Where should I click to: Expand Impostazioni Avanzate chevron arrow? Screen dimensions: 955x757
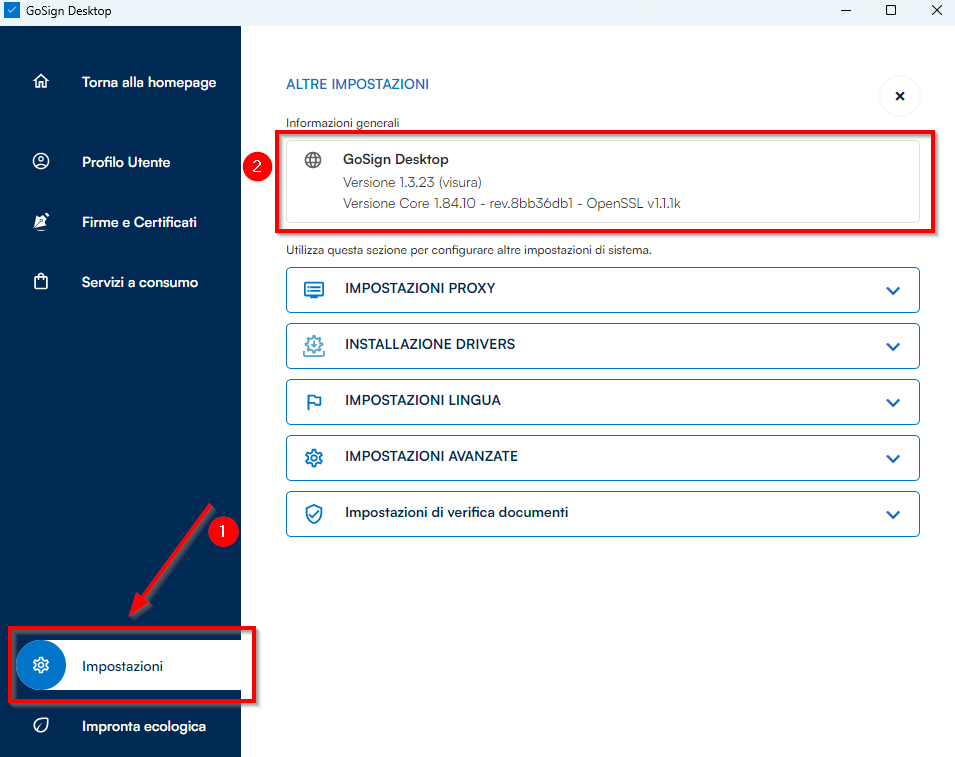coord(893,459)
